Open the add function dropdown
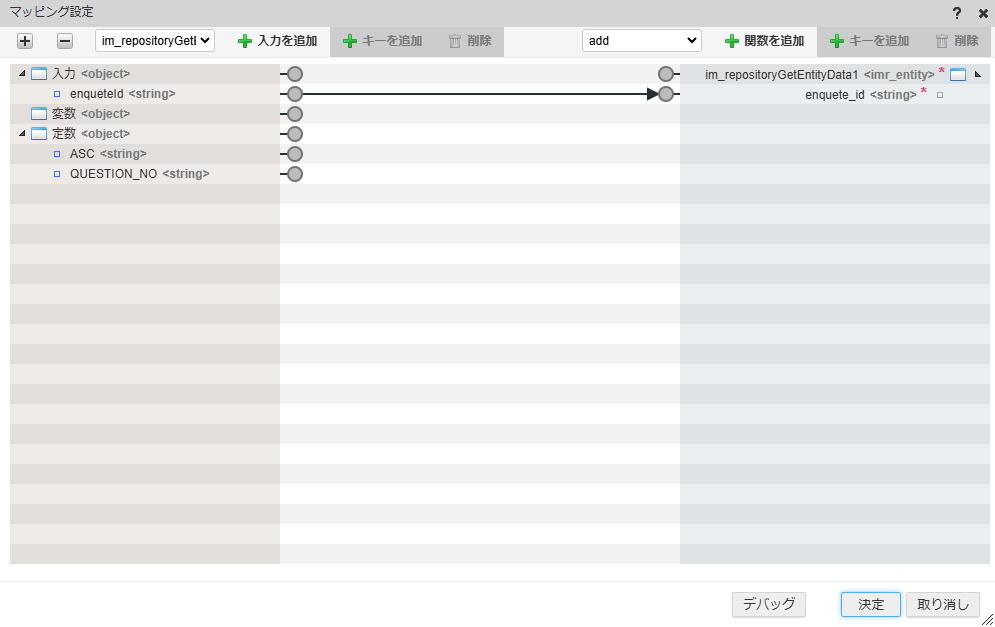995x627 pixels. tap(641, 40)
